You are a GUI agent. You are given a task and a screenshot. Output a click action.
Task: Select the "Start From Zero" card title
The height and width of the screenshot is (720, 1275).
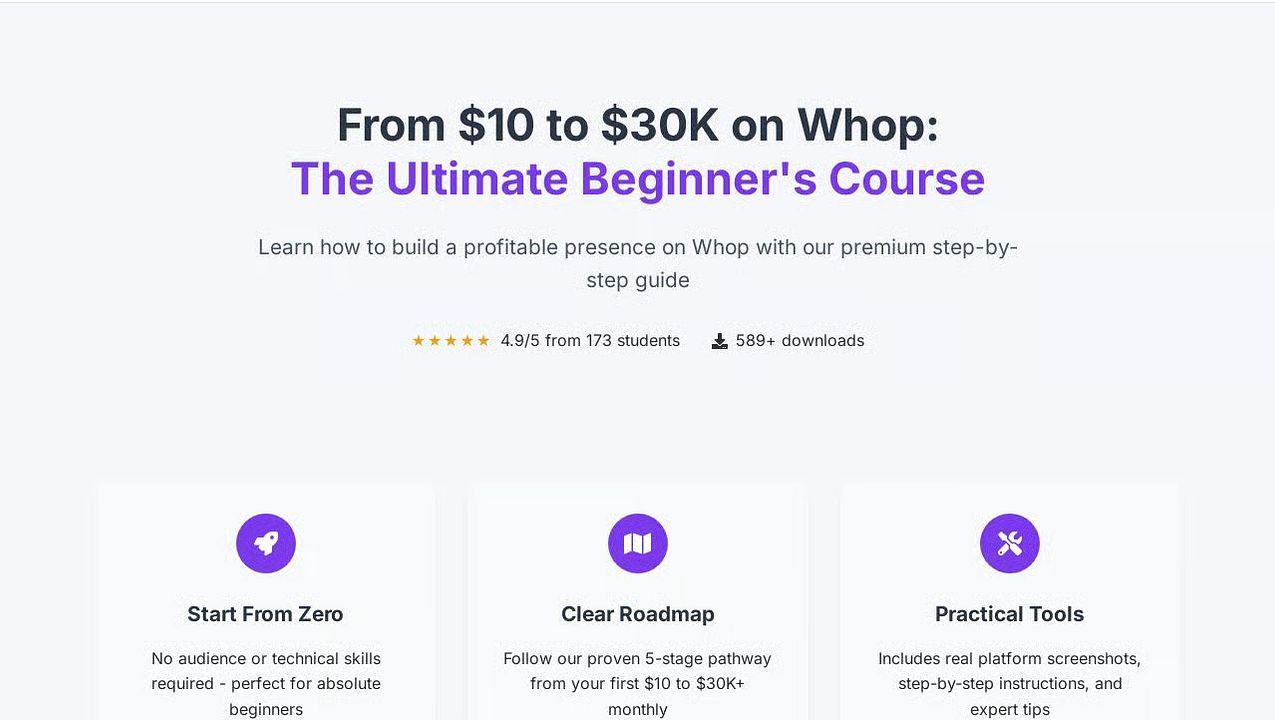[x=266, y=614]
